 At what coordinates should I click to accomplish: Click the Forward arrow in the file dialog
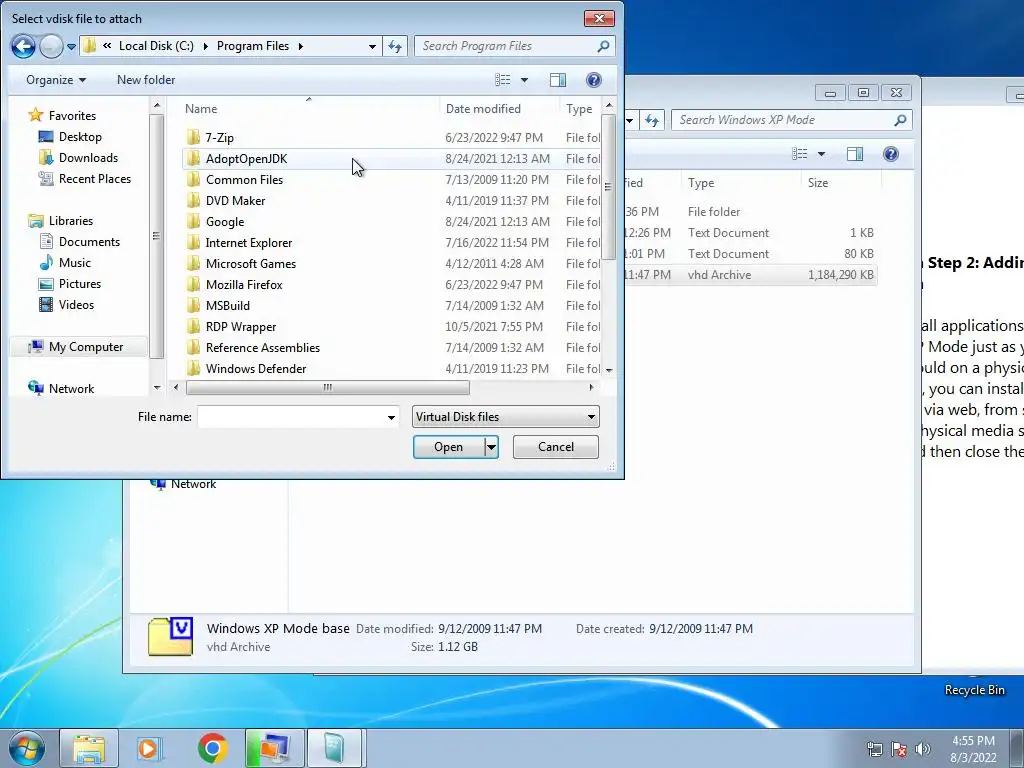51,46
